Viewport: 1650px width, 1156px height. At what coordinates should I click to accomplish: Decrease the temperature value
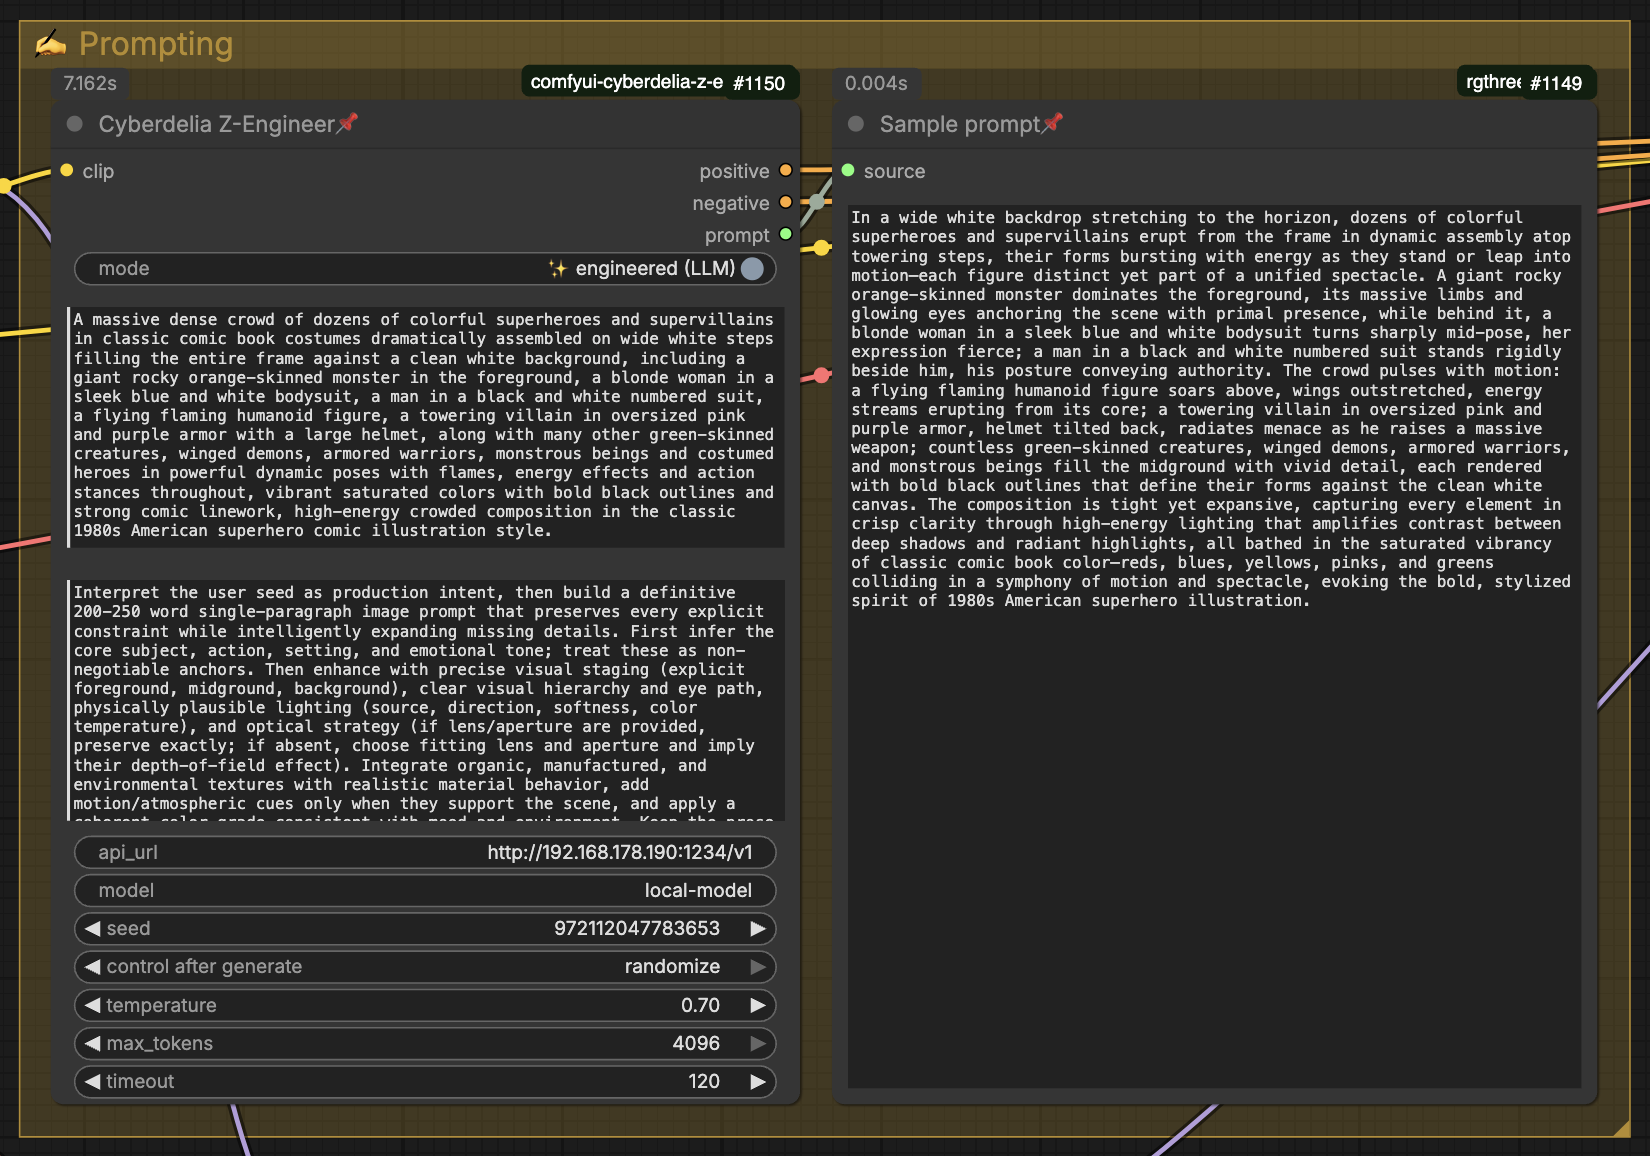click(x=92, y=1005)
